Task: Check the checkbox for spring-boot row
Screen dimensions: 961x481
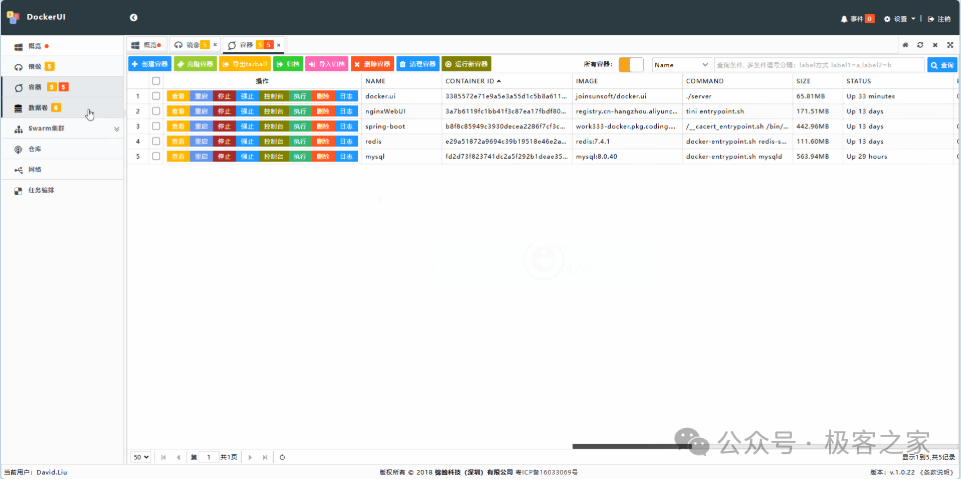Action: [x=156, y=126]
